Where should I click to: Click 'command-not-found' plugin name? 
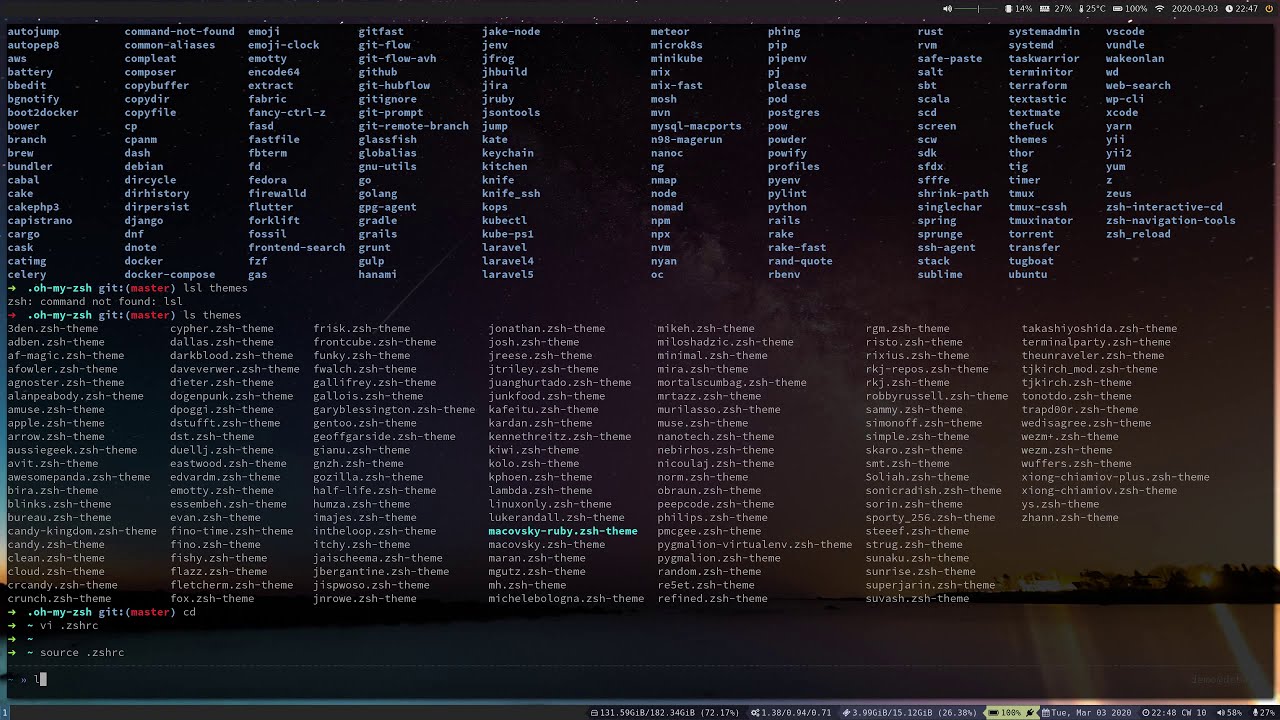click(x=179, y=32)
